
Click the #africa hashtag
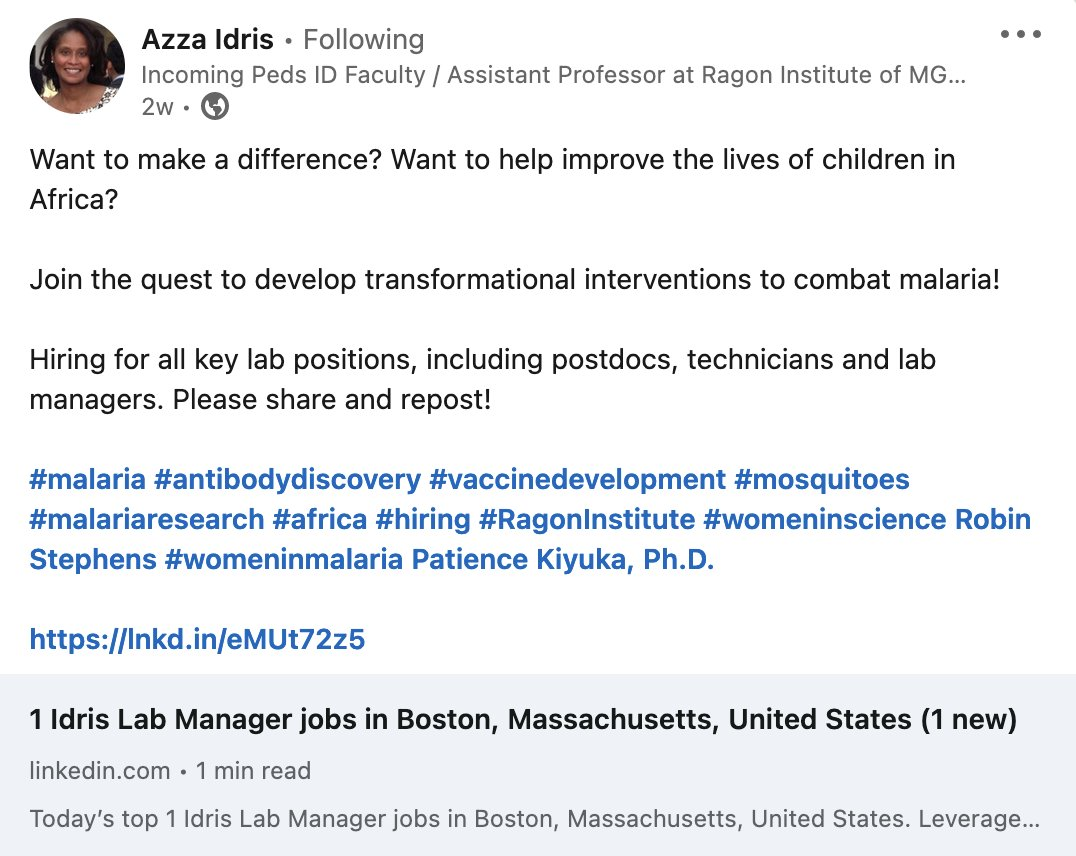pos(320,520)
